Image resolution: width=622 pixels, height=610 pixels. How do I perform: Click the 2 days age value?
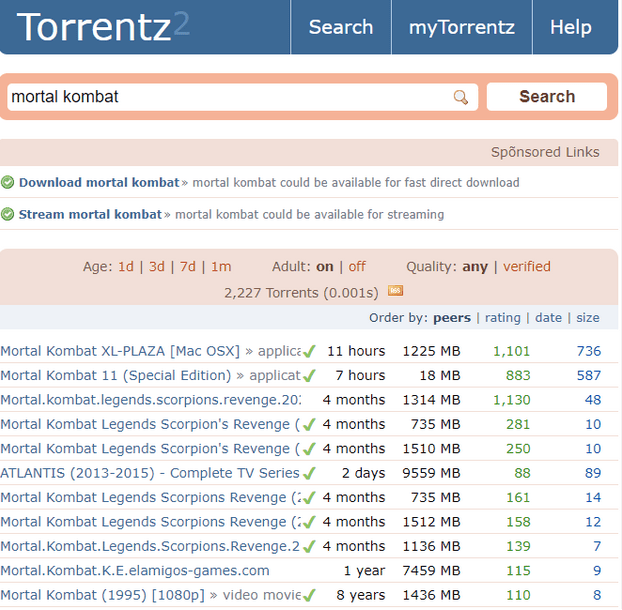tap(363, 473)
